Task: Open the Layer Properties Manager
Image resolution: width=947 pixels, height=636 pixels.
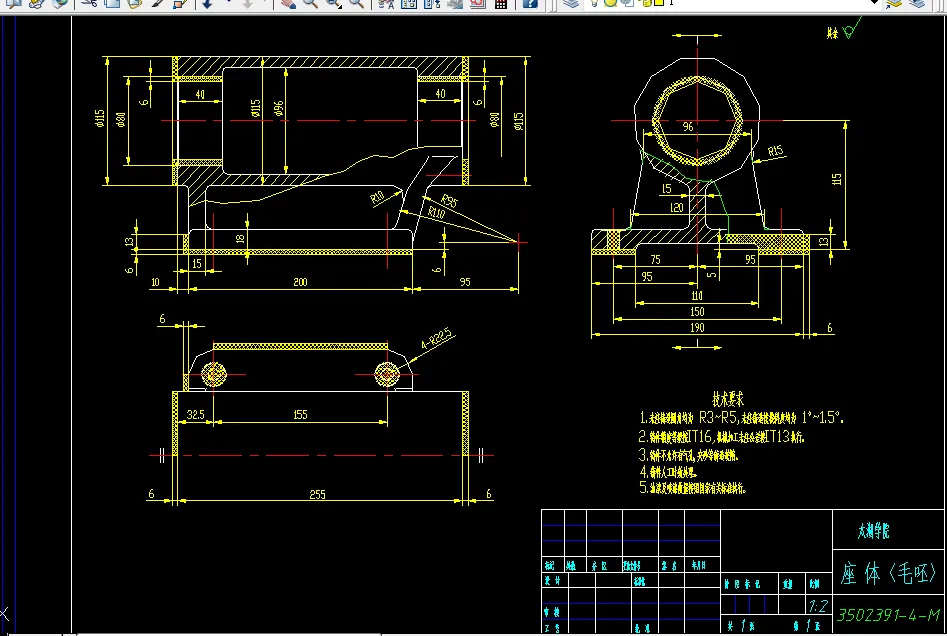Action: (570, 3)
